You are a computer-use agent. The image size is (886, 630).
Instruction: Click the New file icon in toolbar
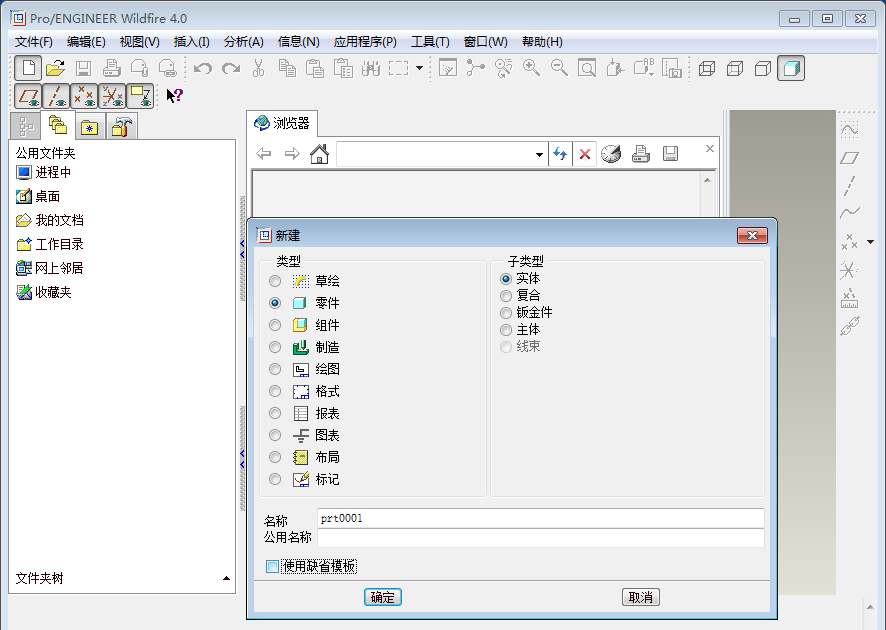(28, 69)
